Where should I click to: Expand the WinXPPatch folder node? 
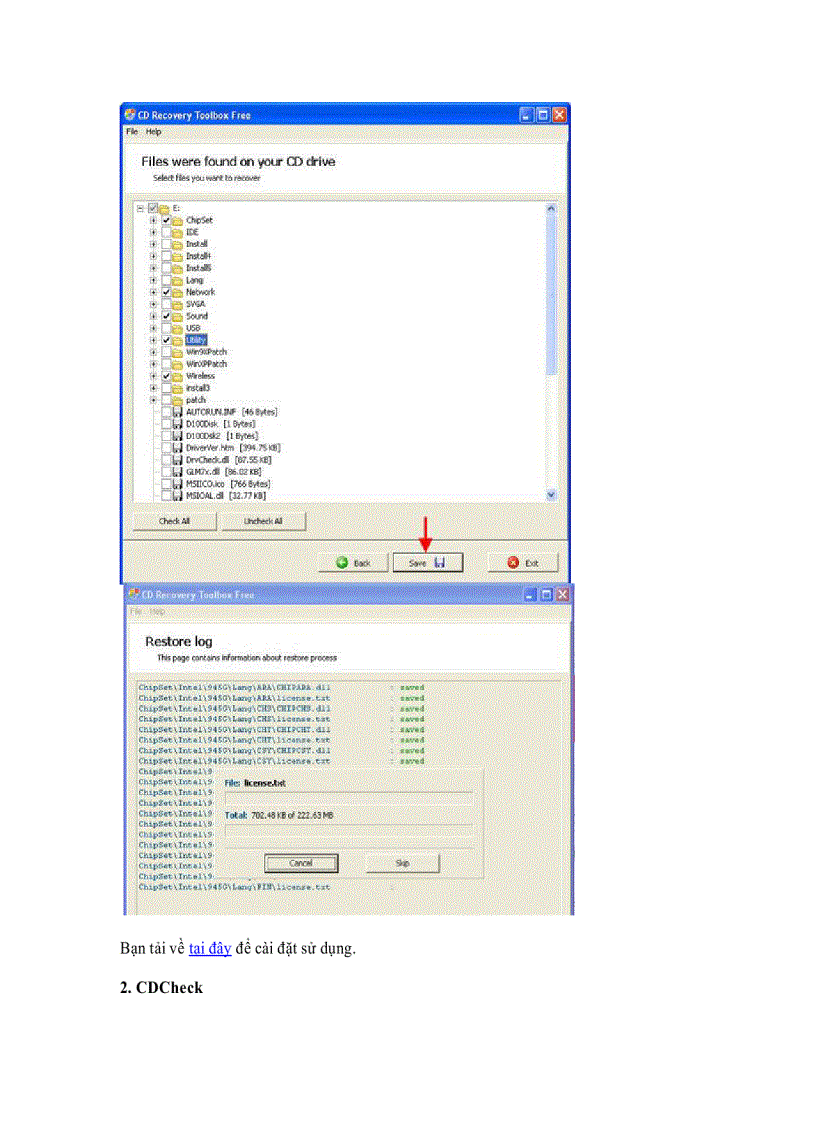(x=153, y=364)
